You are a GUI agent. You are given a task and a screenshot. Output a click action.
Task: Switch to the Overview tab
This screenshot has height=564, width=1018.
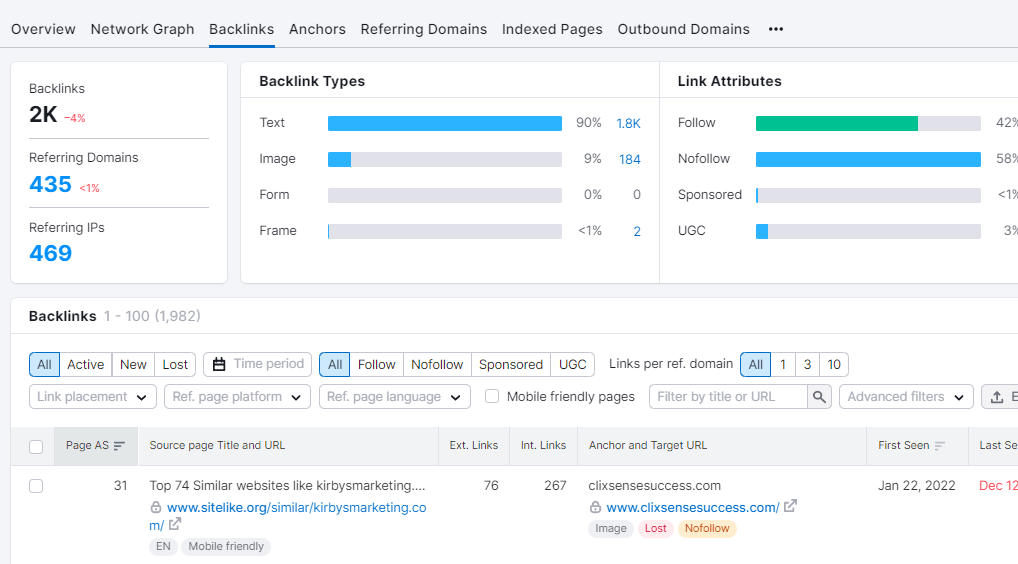click(43, 29)
